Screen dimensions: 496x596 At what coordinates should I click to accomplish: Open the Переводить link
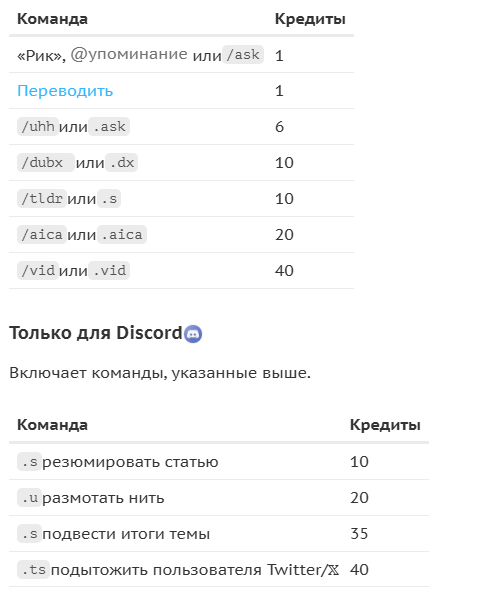coord(65,91)
